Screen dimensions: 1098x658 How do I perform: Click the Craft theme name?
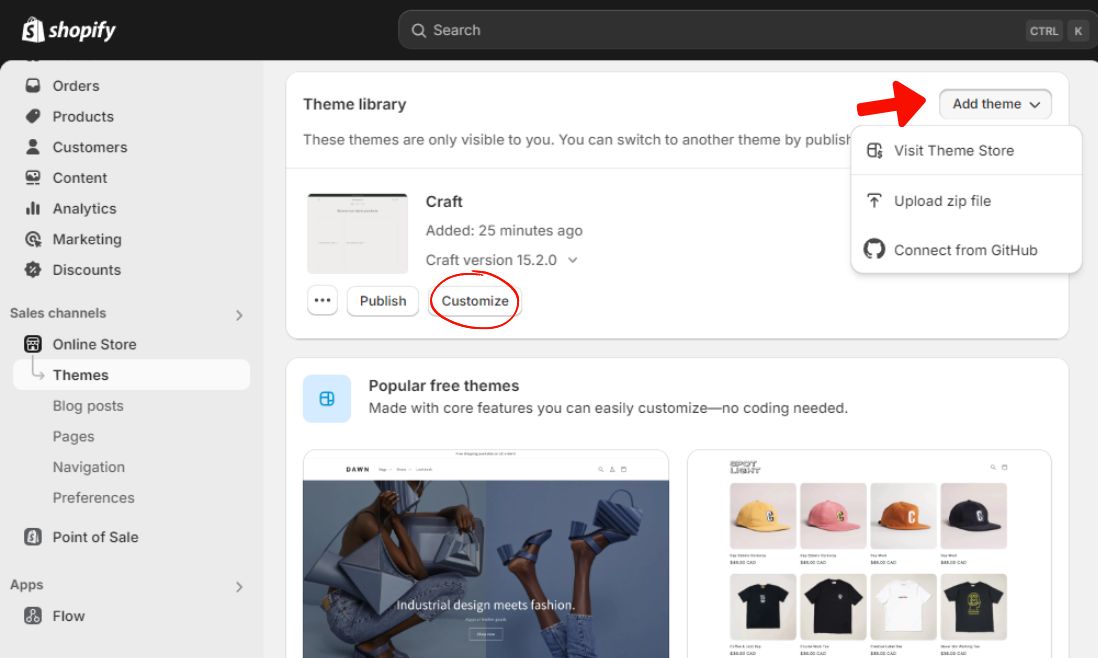pyautogui.click(x=444, y=202)
